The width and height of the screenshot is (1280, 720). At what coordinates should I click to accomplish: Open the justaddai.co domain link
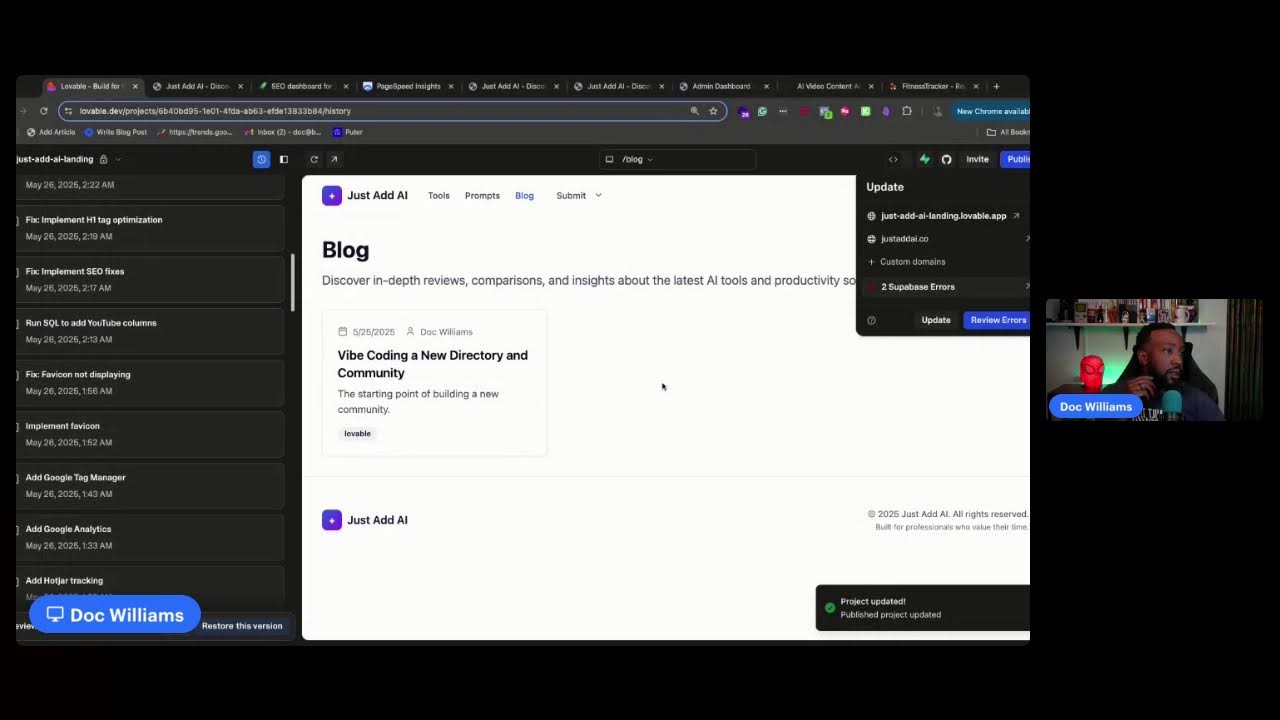tap(905, 239)
